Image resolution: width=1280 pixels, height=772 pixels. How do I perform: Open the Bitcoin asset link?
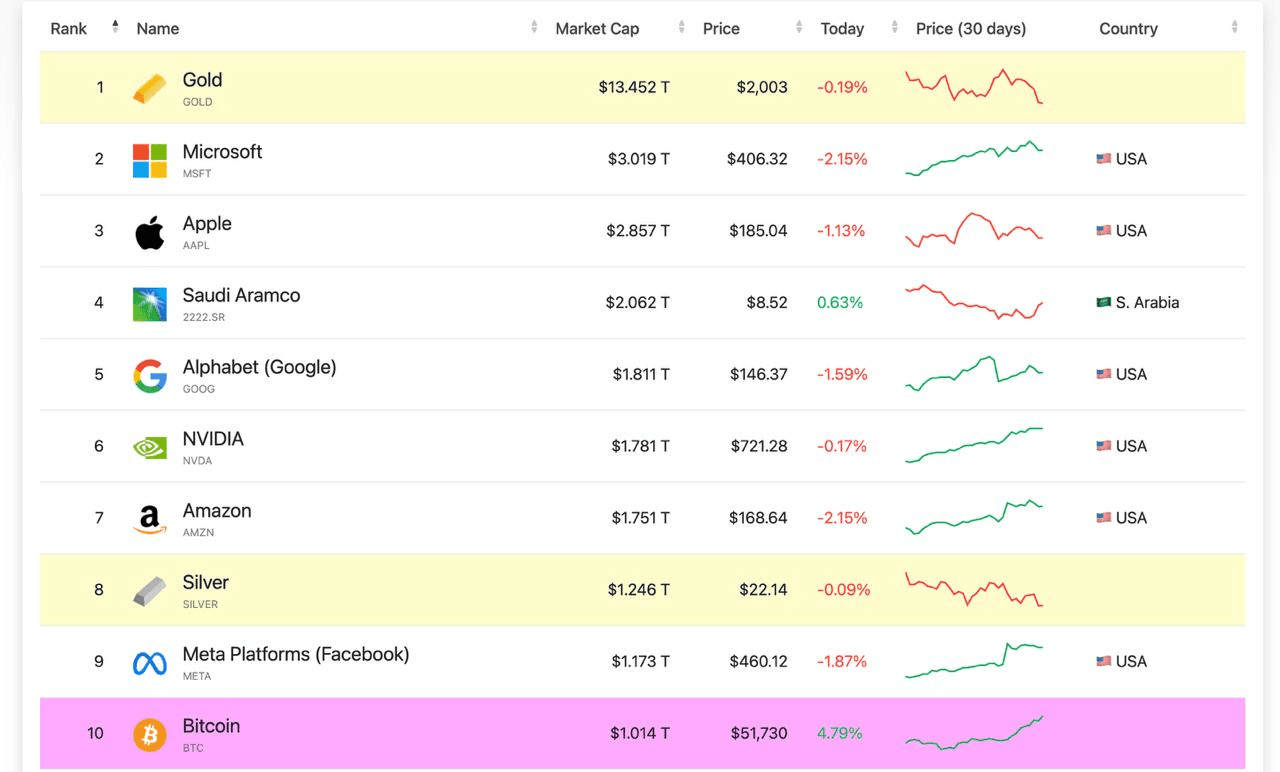[x=211, y=727]
